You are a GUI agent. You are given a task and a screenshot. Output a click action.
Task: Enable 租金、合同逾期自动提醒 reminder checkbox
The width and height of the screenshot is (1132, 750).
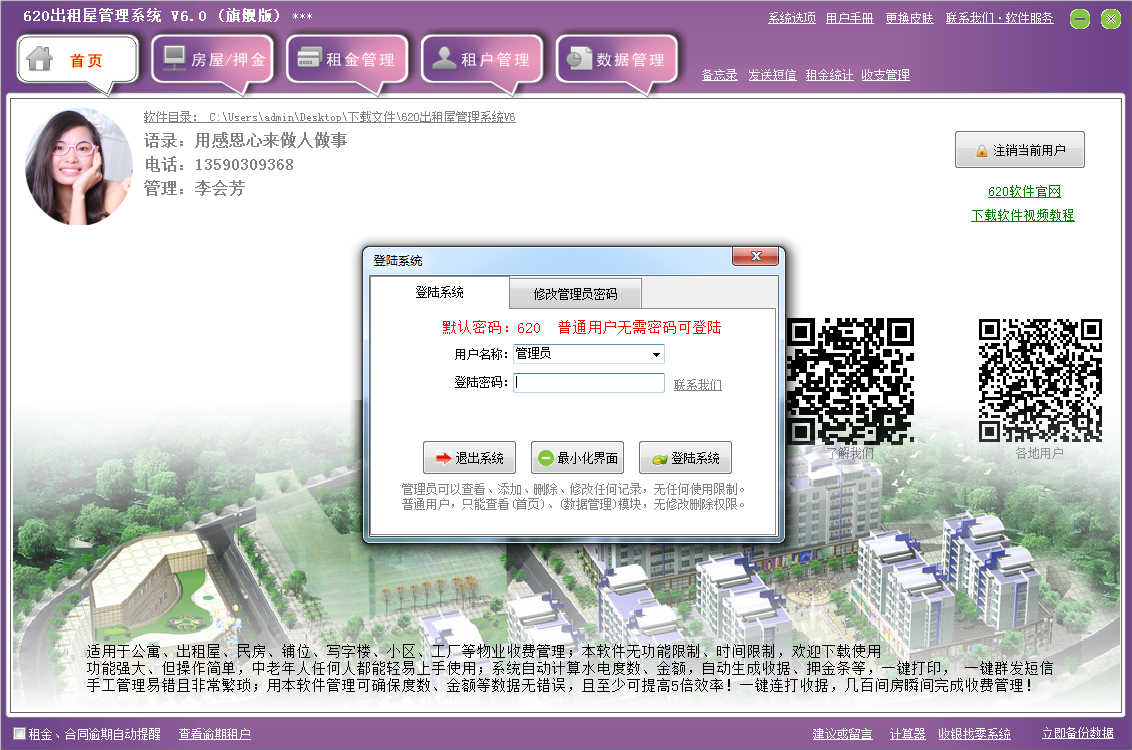pyautogui.click(x=17, y=733)
